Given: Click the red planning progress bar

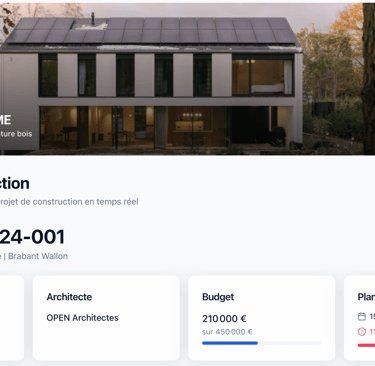Looking at the screenshot, I should pos(366,345).
